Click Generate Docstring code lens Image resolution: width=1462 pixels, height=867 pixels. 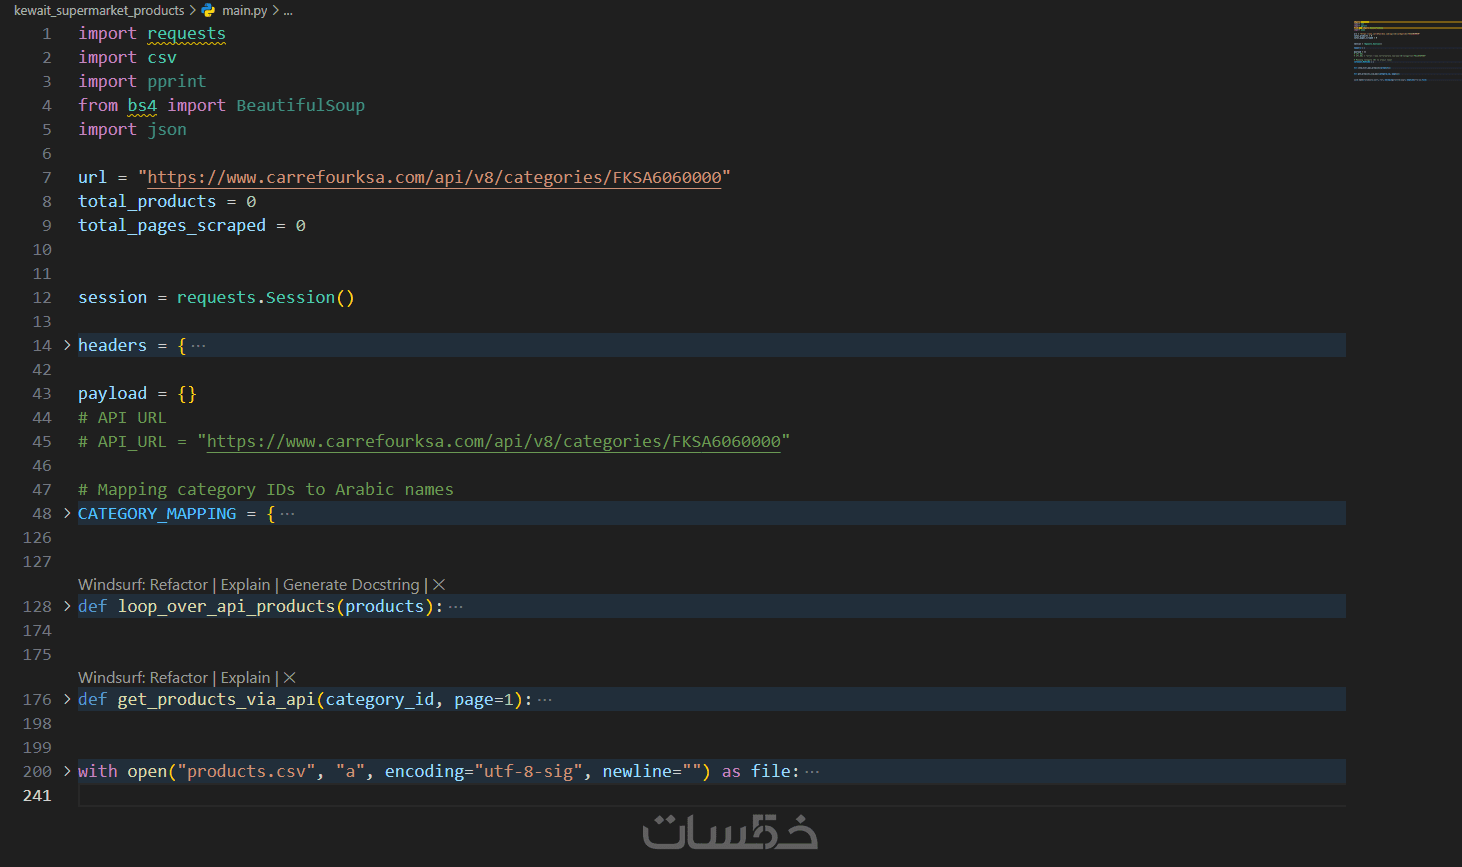pyautogui.click(x=351, y=585)
